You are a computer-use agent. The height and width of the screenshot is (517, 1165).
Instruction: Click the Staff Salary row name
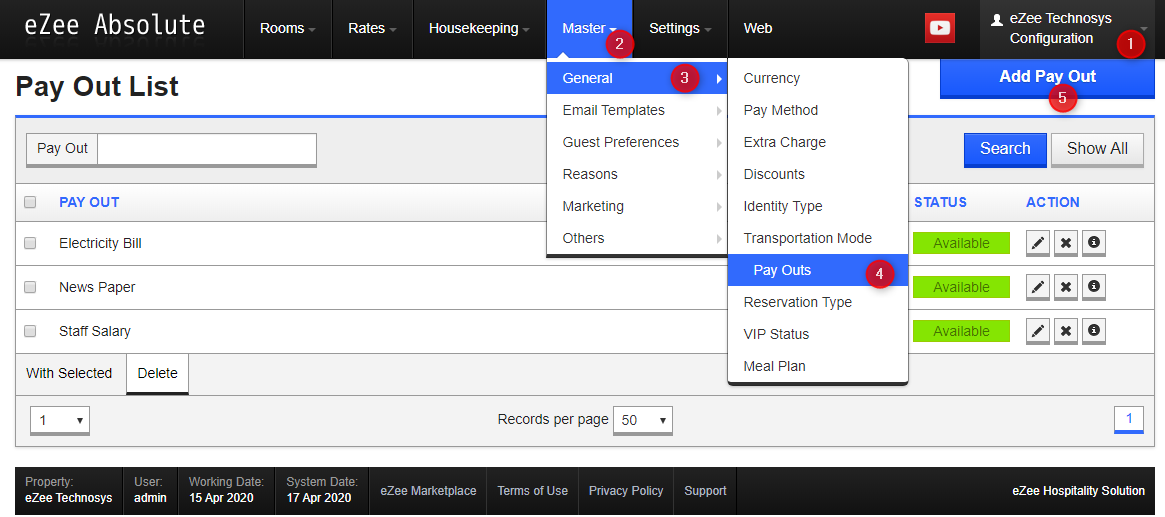pyautogui.click(x=95, y=331)
